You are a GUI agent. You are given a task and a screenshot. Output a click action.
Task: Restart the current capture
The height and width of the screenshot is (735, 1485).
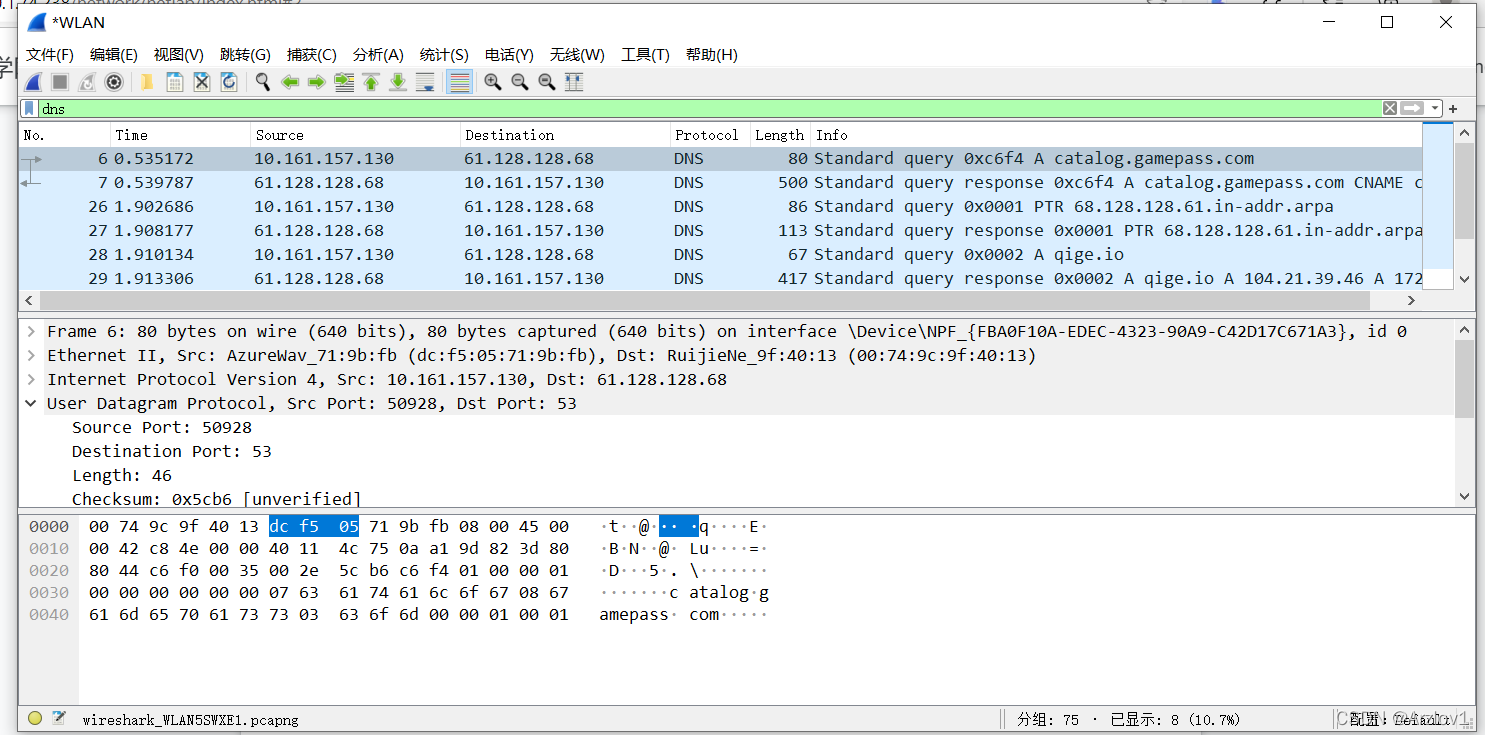click(x=87, y=82)
